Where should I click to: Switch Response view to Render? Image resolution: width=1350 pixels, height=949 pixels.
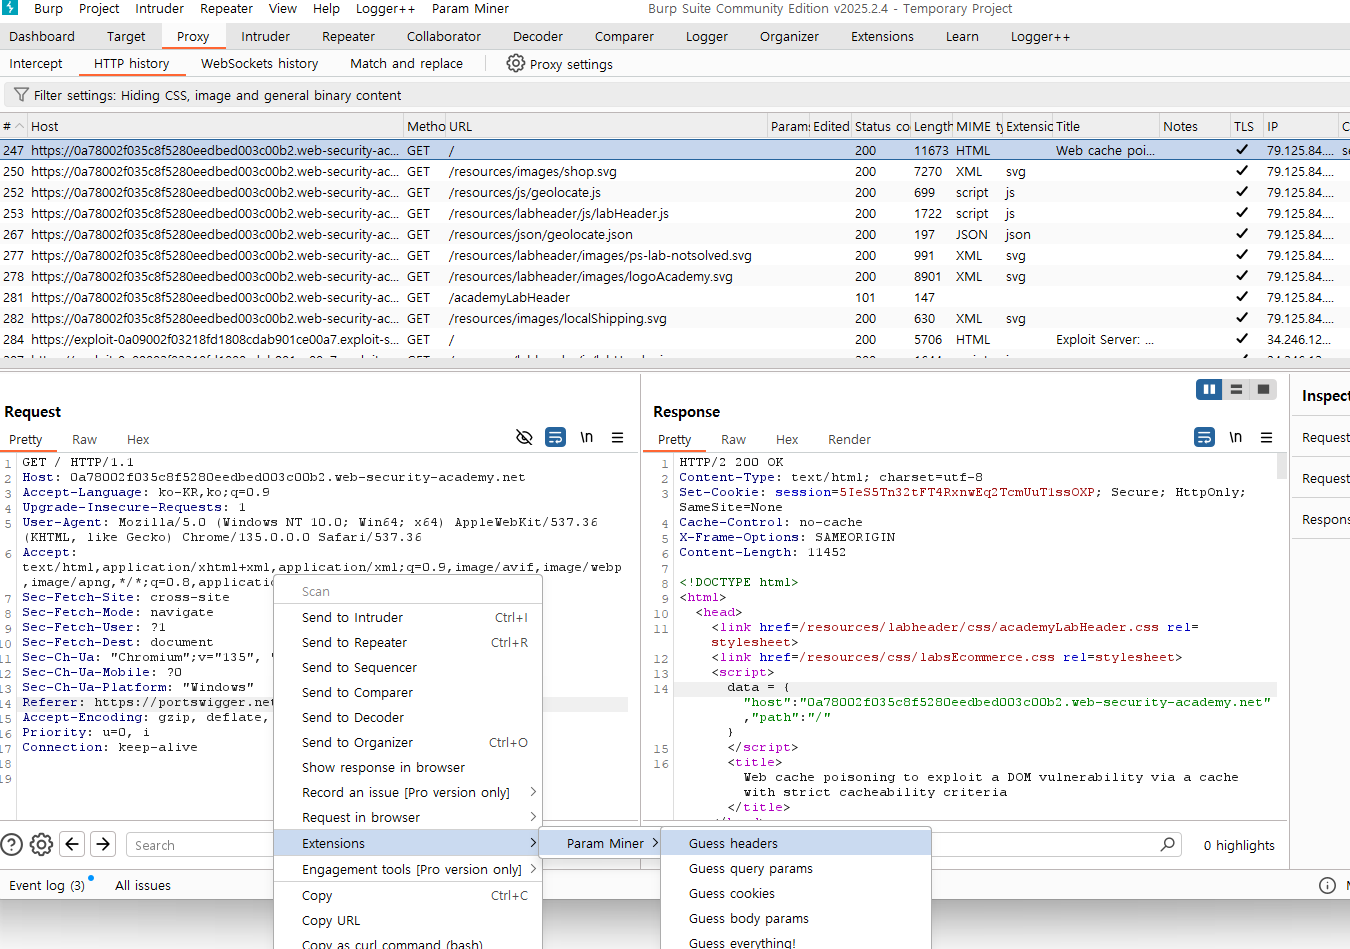tap(849, 439)
